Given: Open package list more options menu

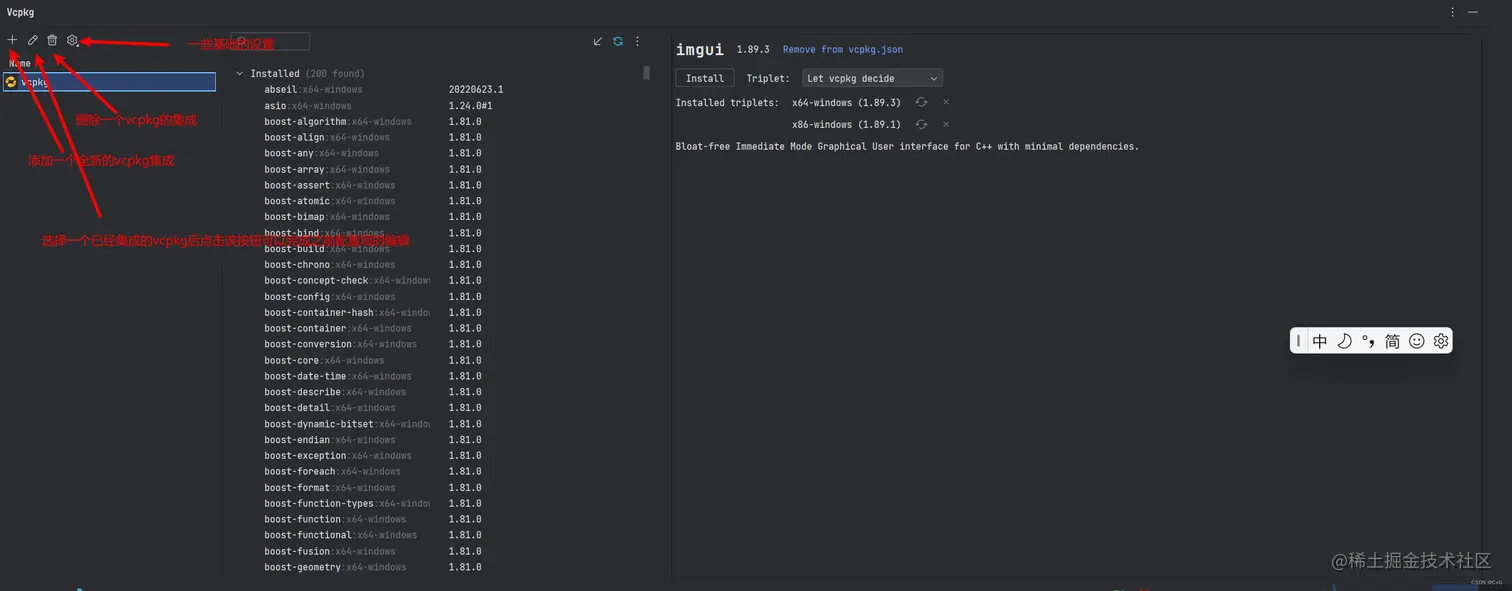Looking at the screenshot, I should (637, 41).
